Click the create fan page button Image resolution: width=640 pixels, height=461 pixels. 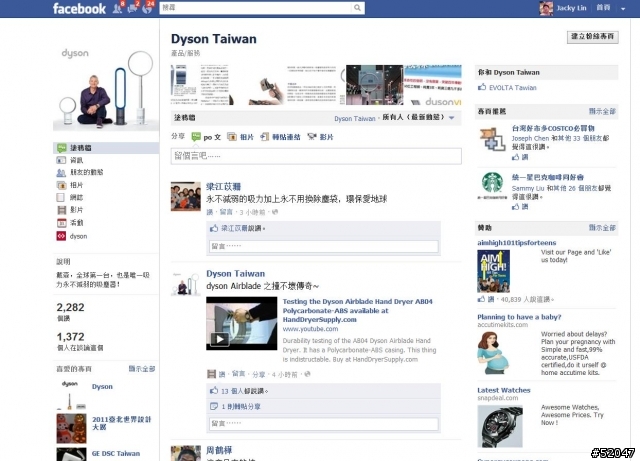[x=592, y=37]
